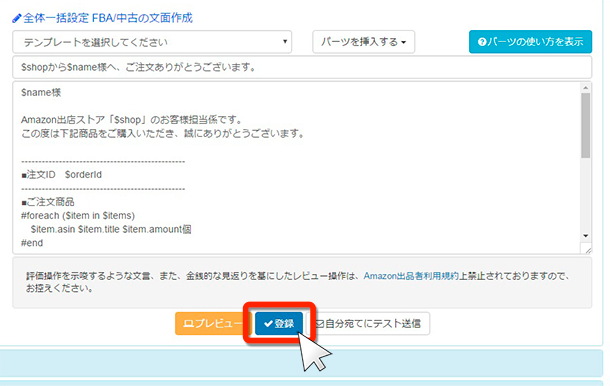Click the '#foreach ($item in $items)' line
The image size is (610, 386).
pyautogui.click(x=78, y=216)
